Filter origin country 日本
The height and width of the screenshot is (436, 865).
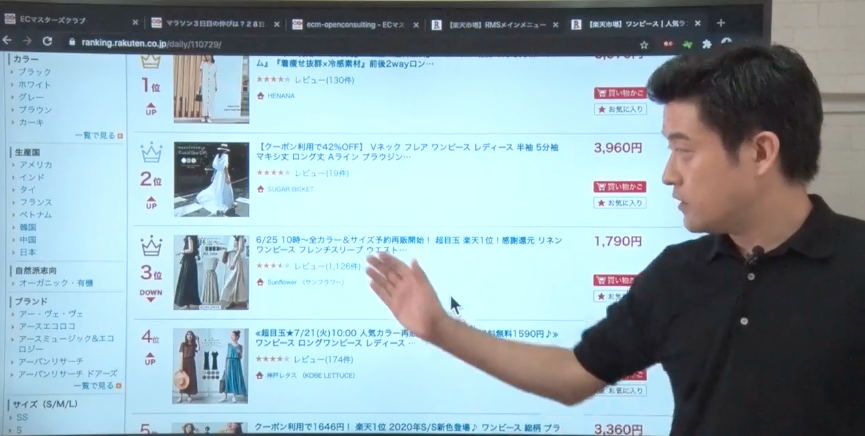(x=28, y=252)
